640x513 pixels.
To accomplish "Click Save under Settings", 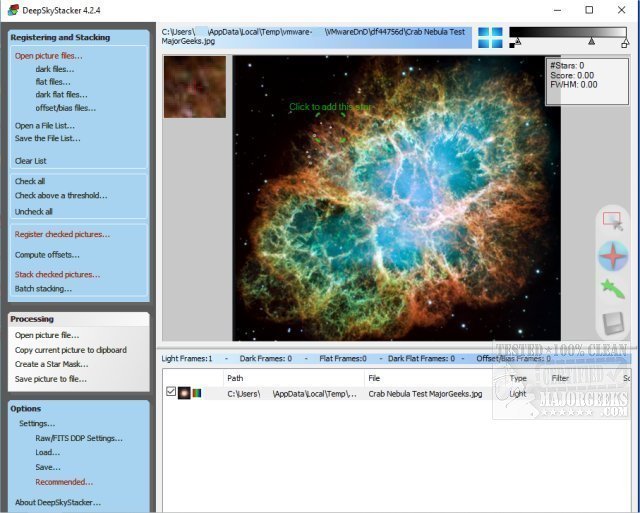I will (x=48, y=467).
